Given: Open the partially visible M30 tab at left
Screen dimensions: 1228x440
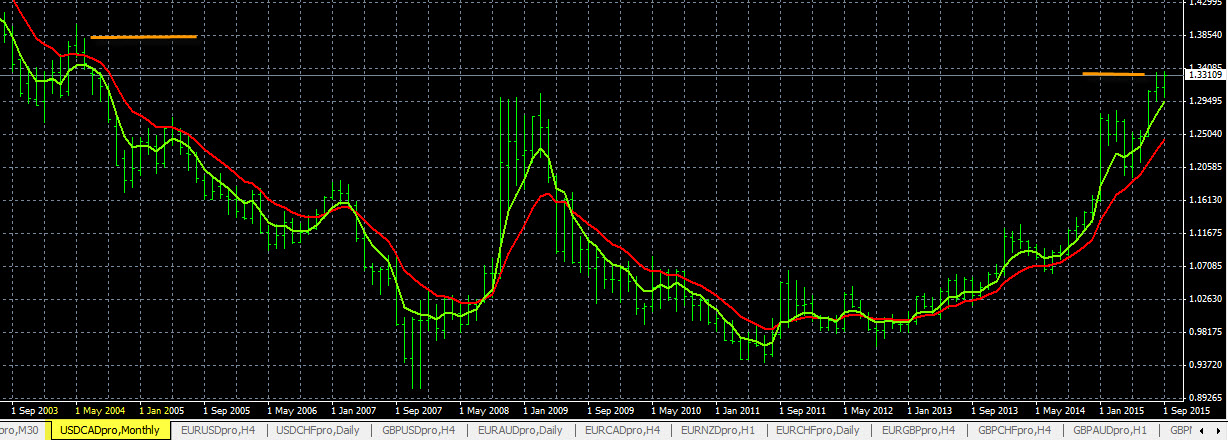Looking at the screenshot, I should click(20, 430).
